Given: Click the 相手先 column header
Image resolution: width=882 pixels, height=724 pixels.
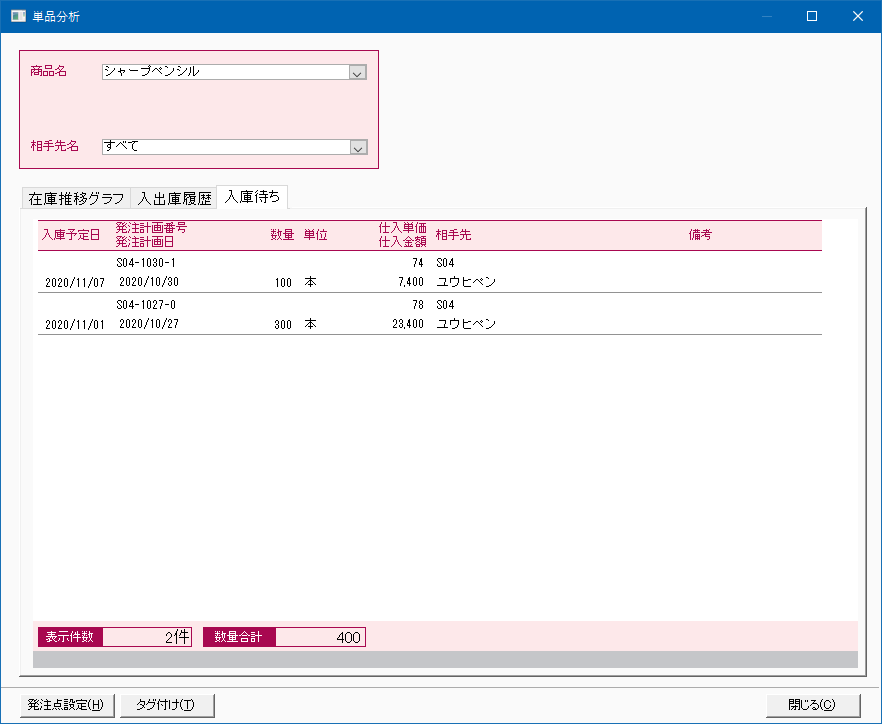Looking at the screenshot, I should coord(453,235).
